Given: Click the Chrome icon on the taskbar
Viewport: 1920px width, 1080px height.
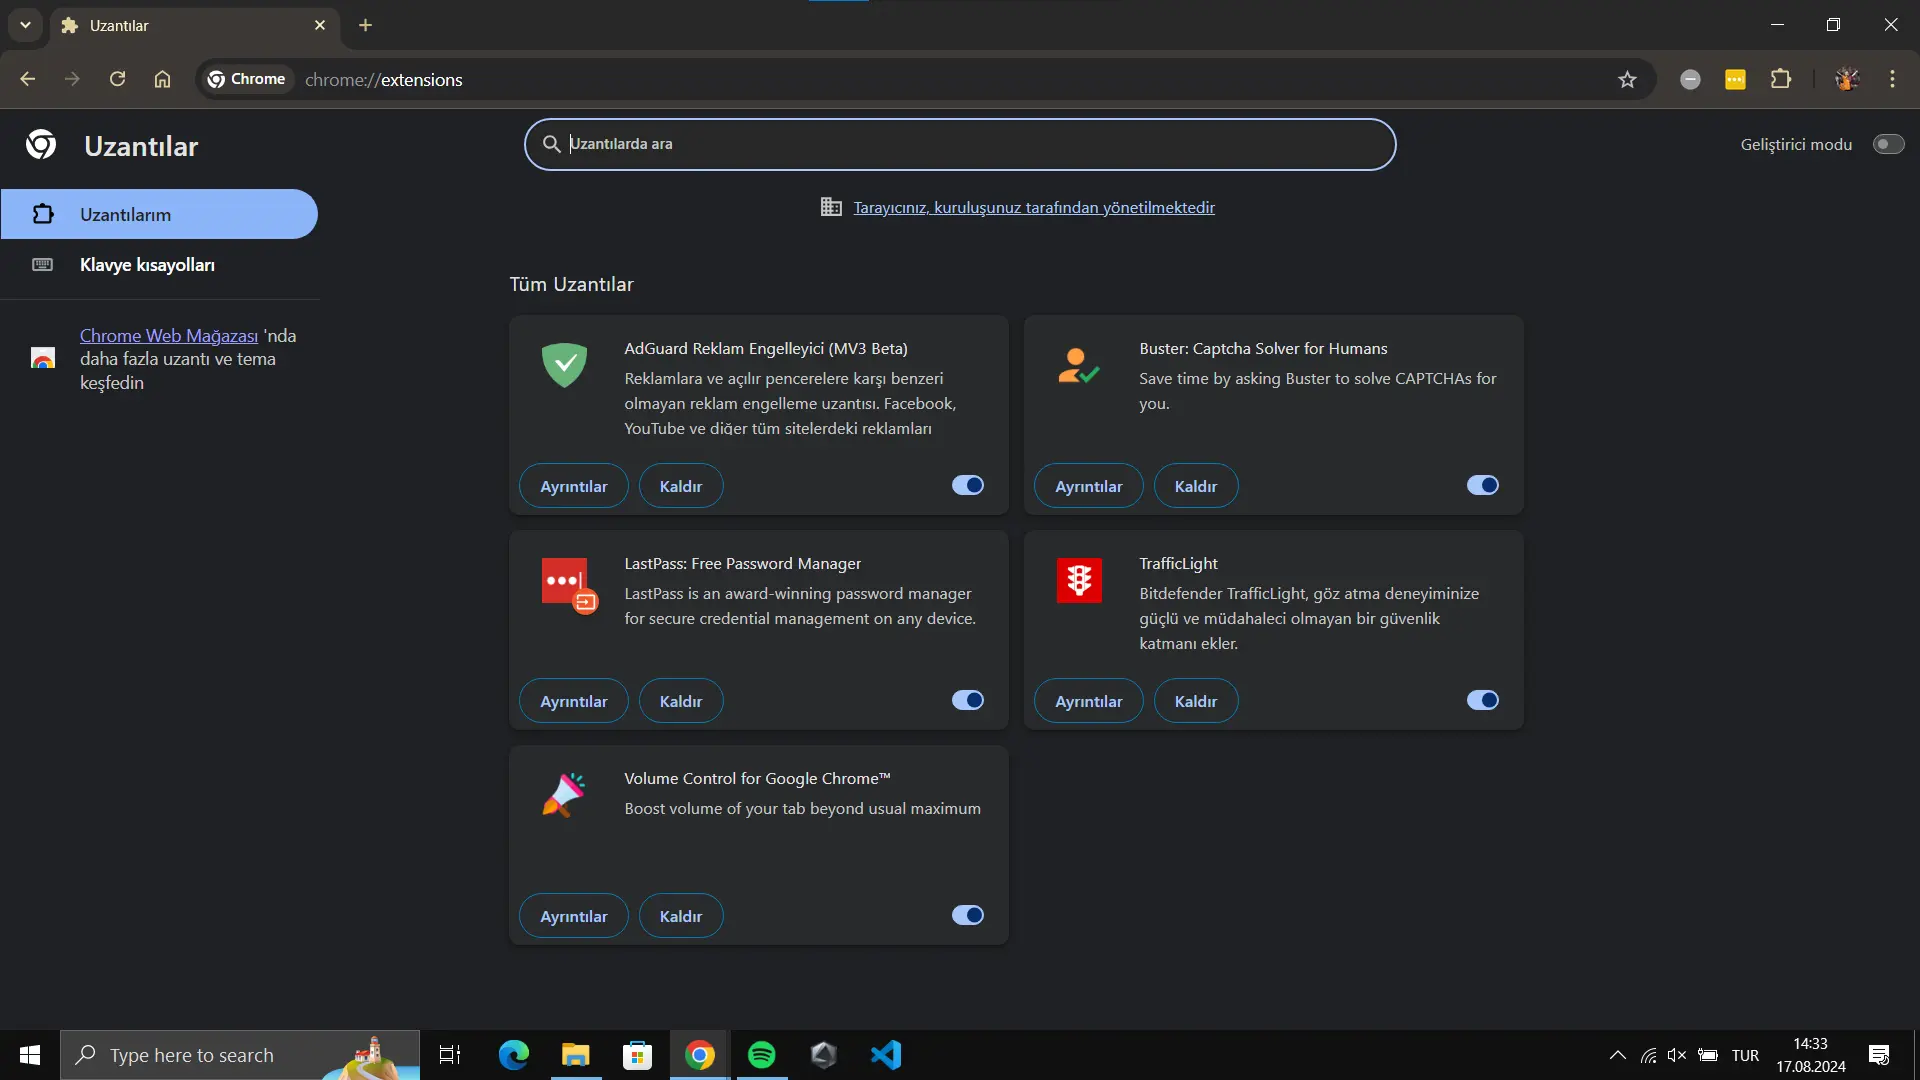Looking at the screenshot, I should coord(699,1055).
